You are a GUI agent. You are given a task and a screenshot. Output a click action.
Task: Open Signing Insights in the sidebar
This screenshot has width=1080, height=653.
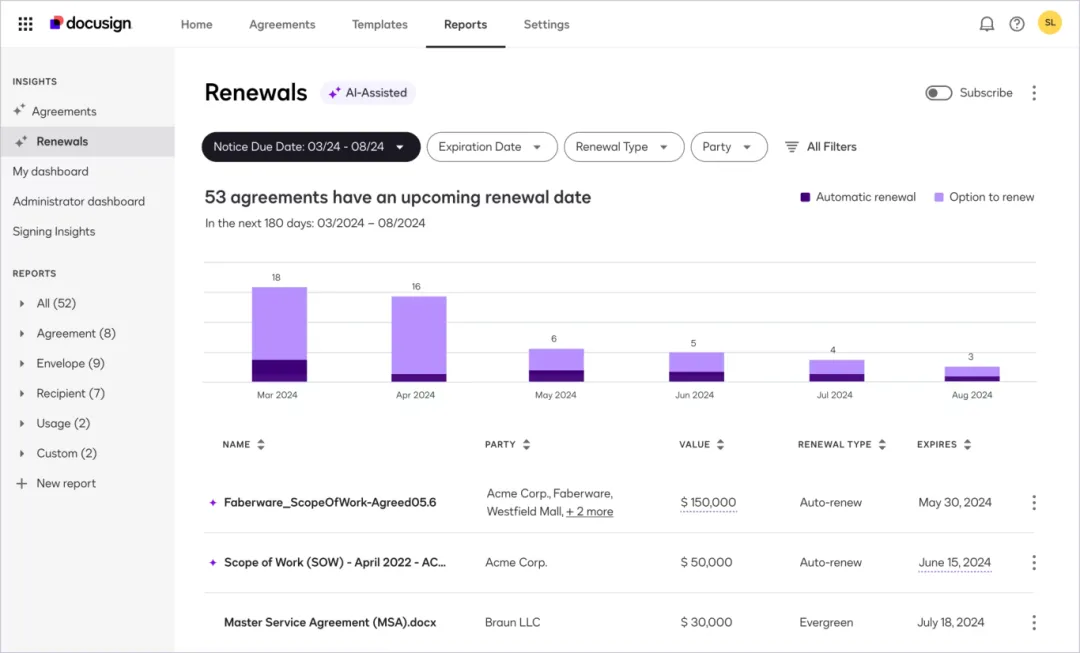coord(54,232)
